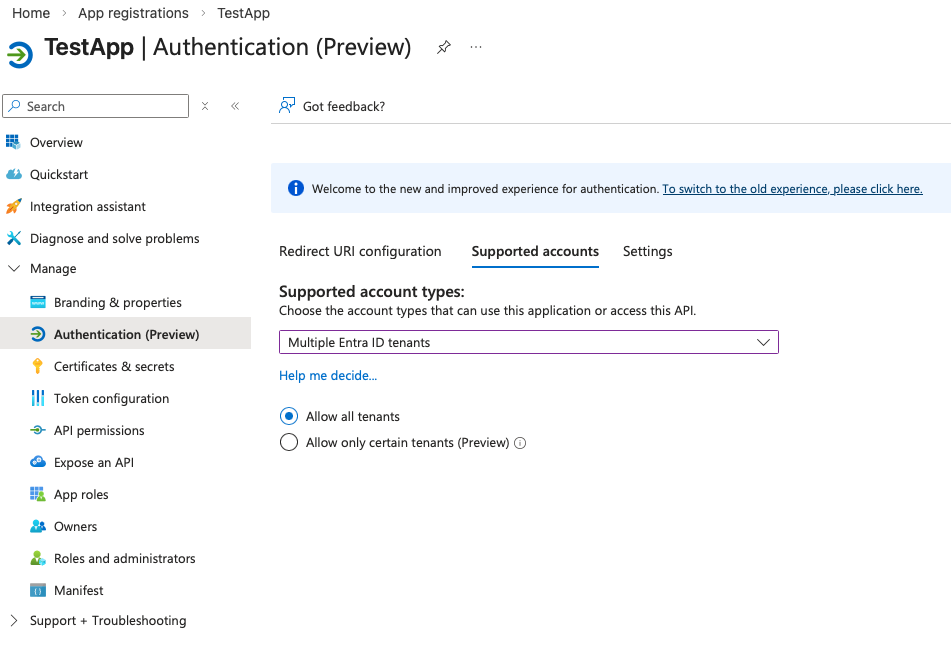The image size is (951, 651).
Task: Select the Allow all tenants radio button
Action: [x=289, y=416]
